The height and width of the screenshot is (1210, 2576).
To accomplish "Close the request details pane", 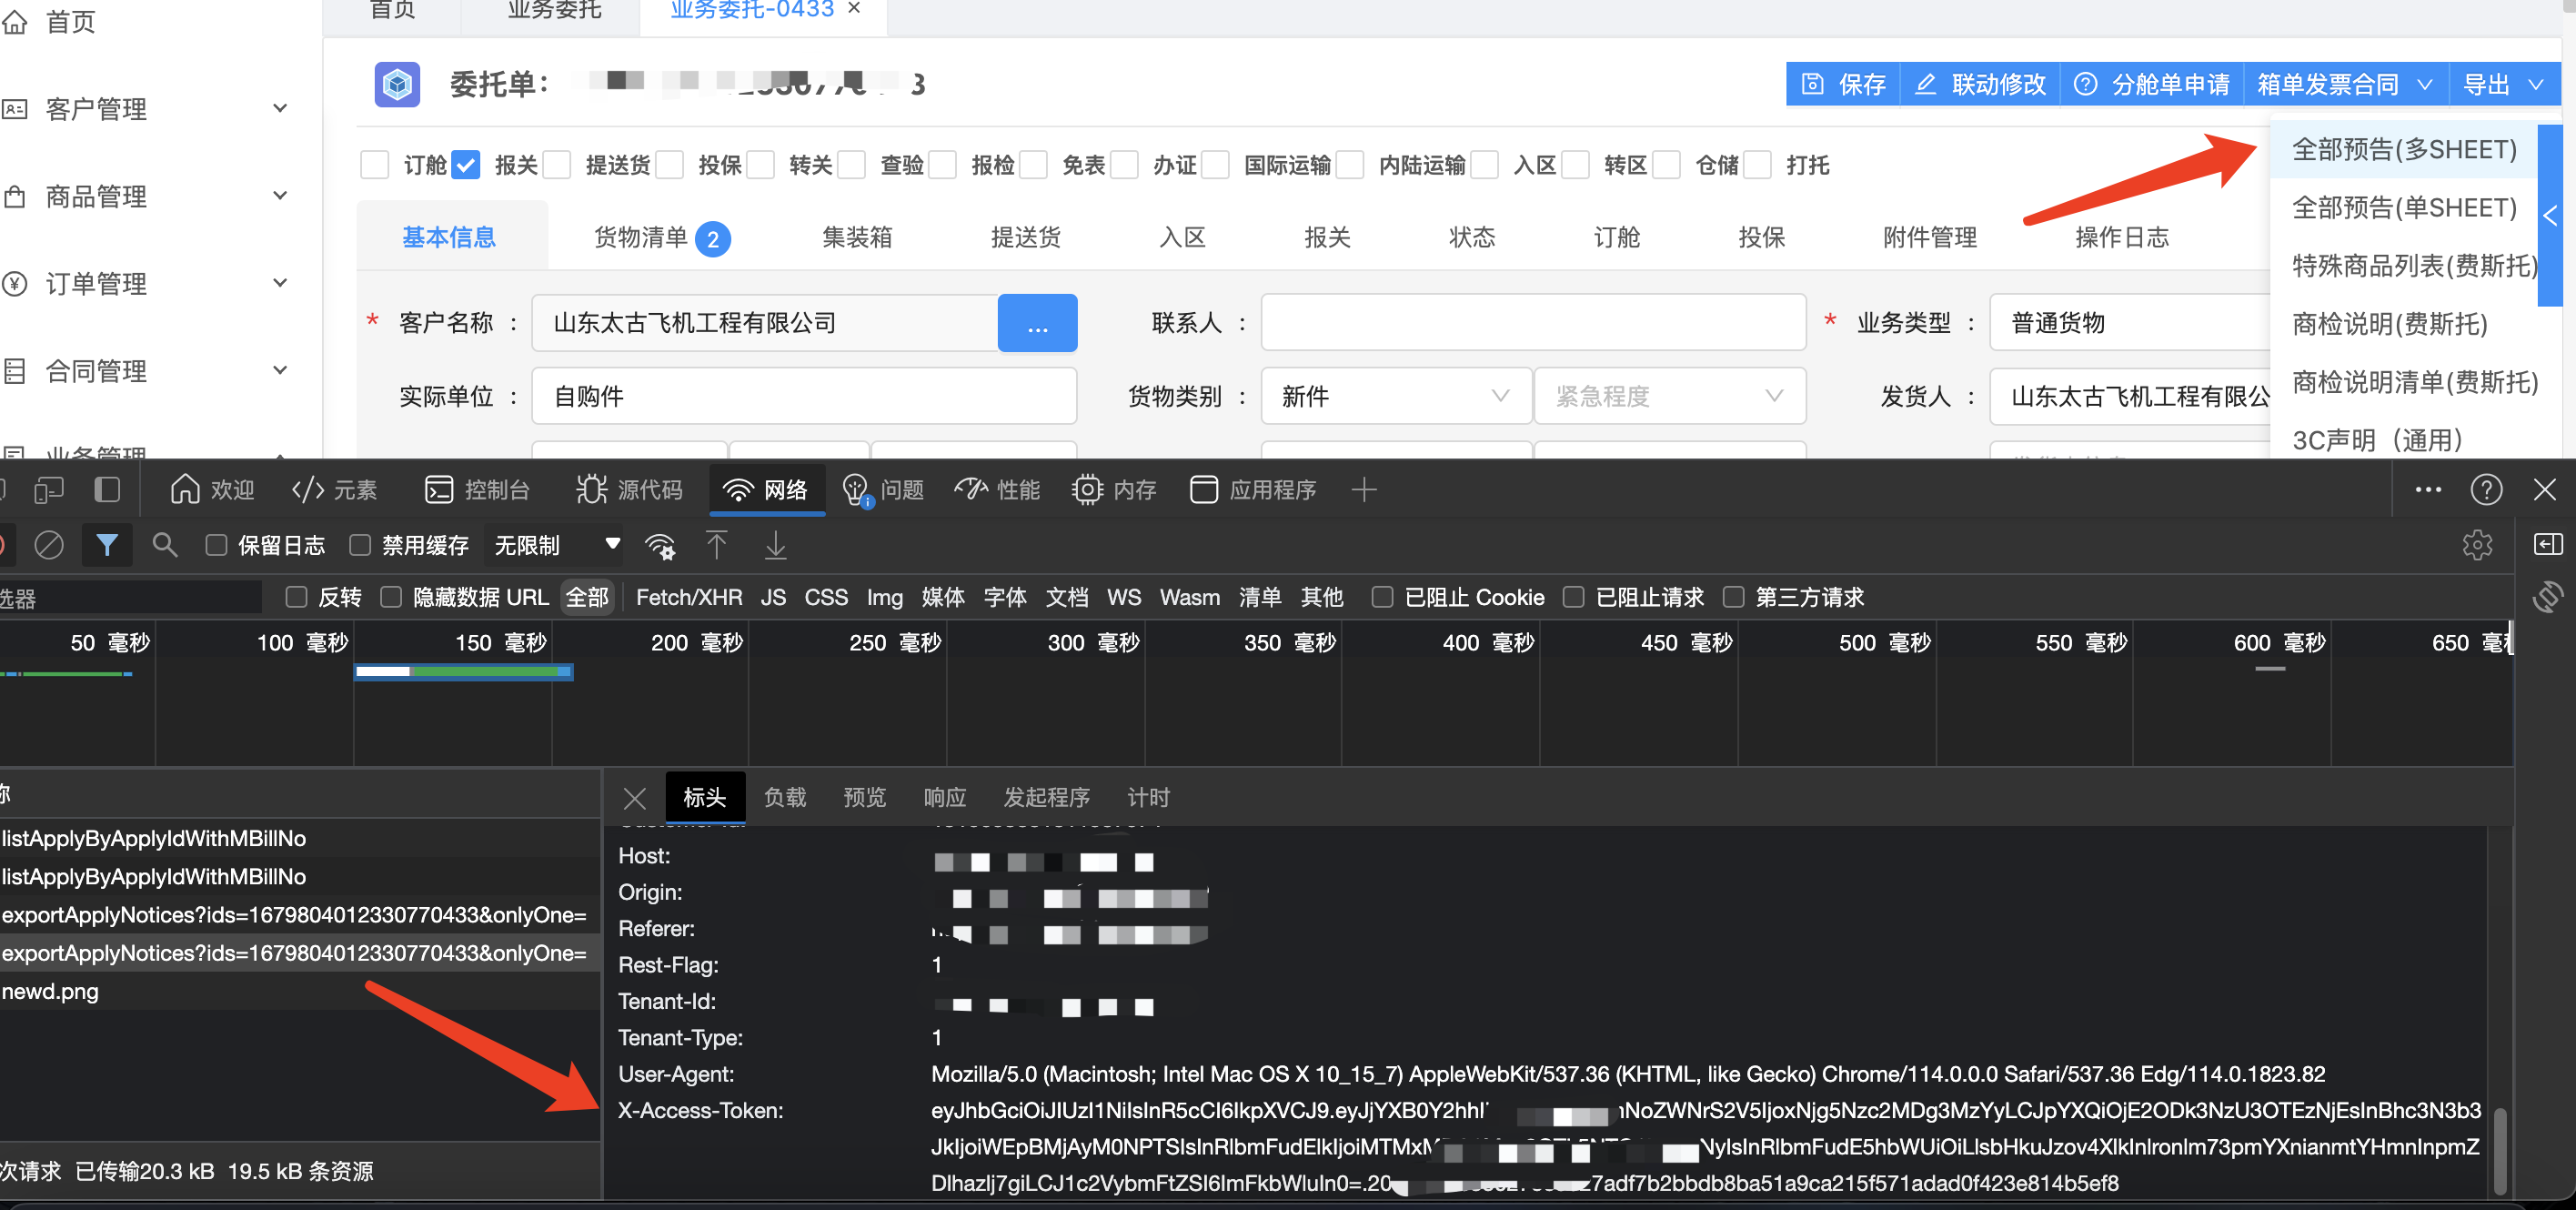I will [x=634, y=797].
